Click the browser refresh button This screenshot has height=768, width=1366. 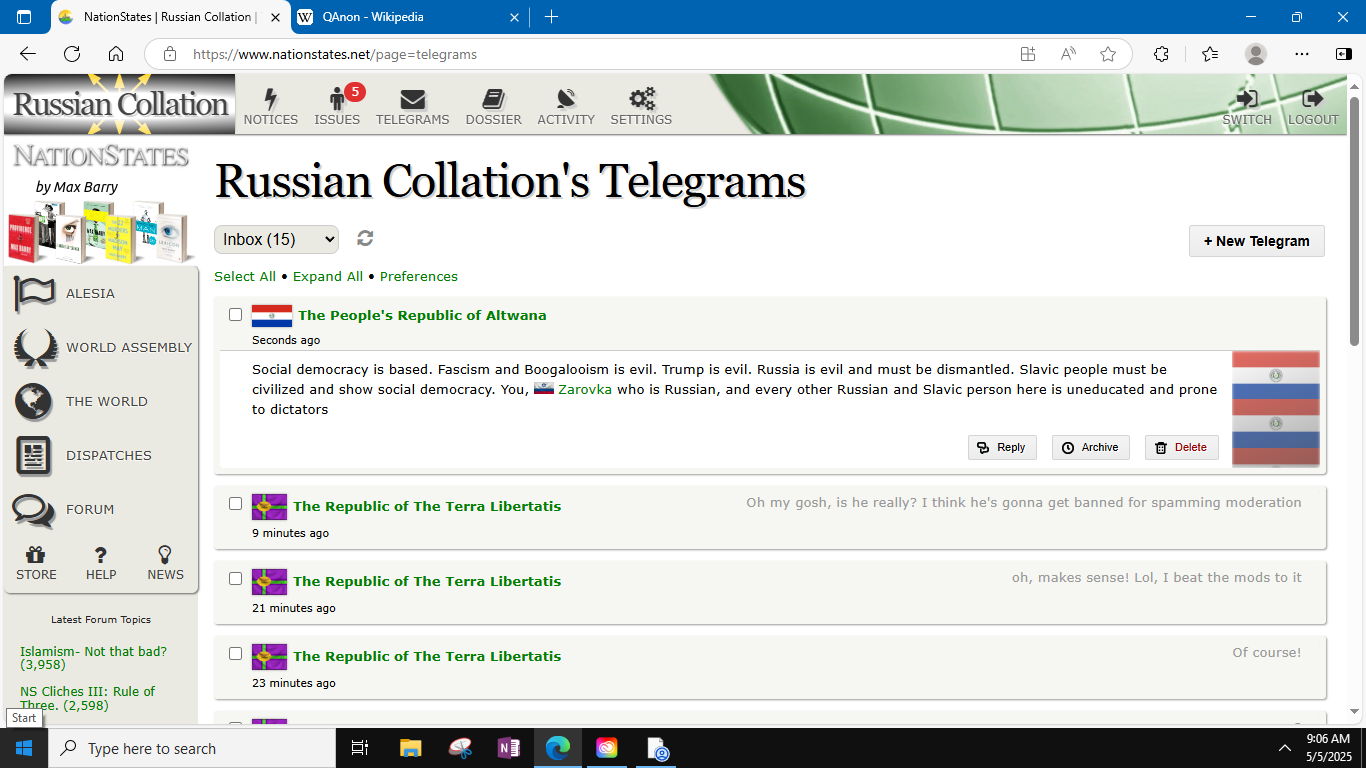click(72, 54)
